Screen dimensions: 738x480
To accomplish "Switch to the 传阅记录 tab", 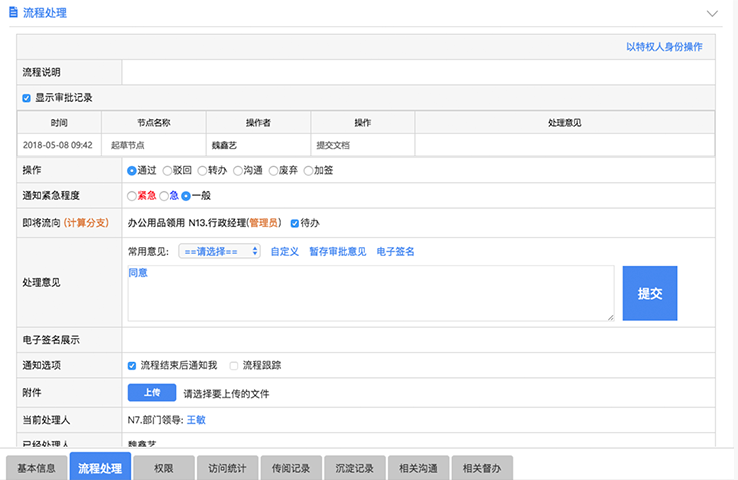I will 291,468.
